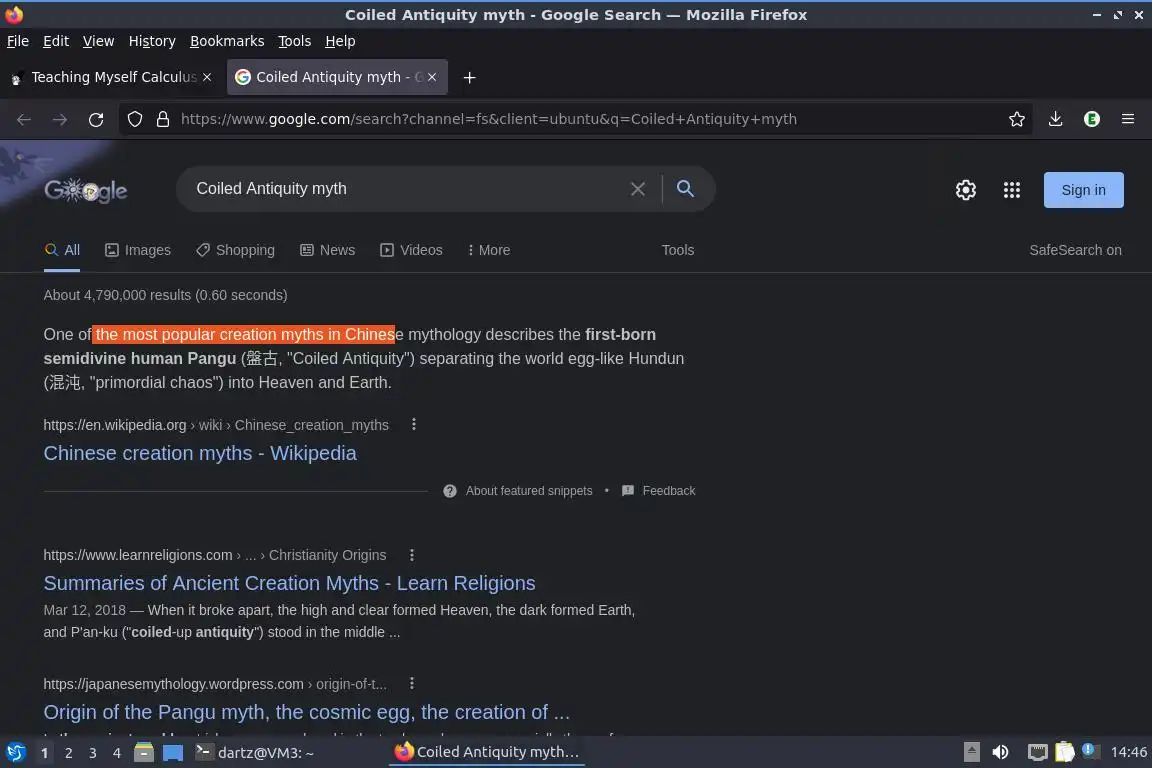Click the Coiled Antiquity myth taskbar window button
The width and height of the screenshot is (1152, 768).
487,752
